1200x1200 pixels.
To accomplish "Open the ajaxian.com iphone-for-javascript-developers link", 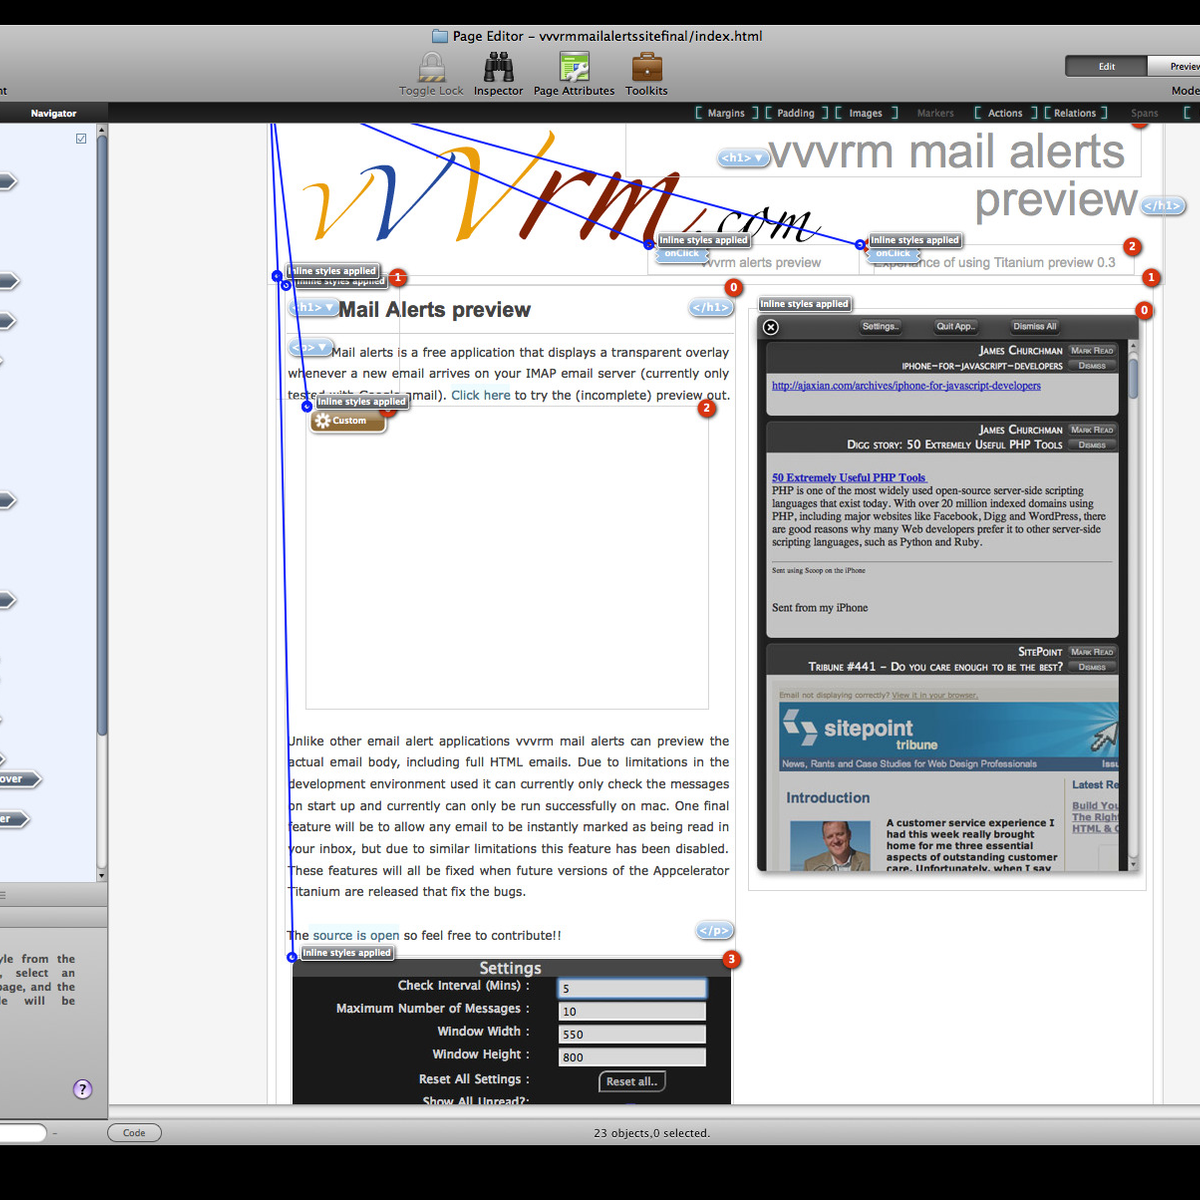I will pyautogui.click(x=906, y=385).
